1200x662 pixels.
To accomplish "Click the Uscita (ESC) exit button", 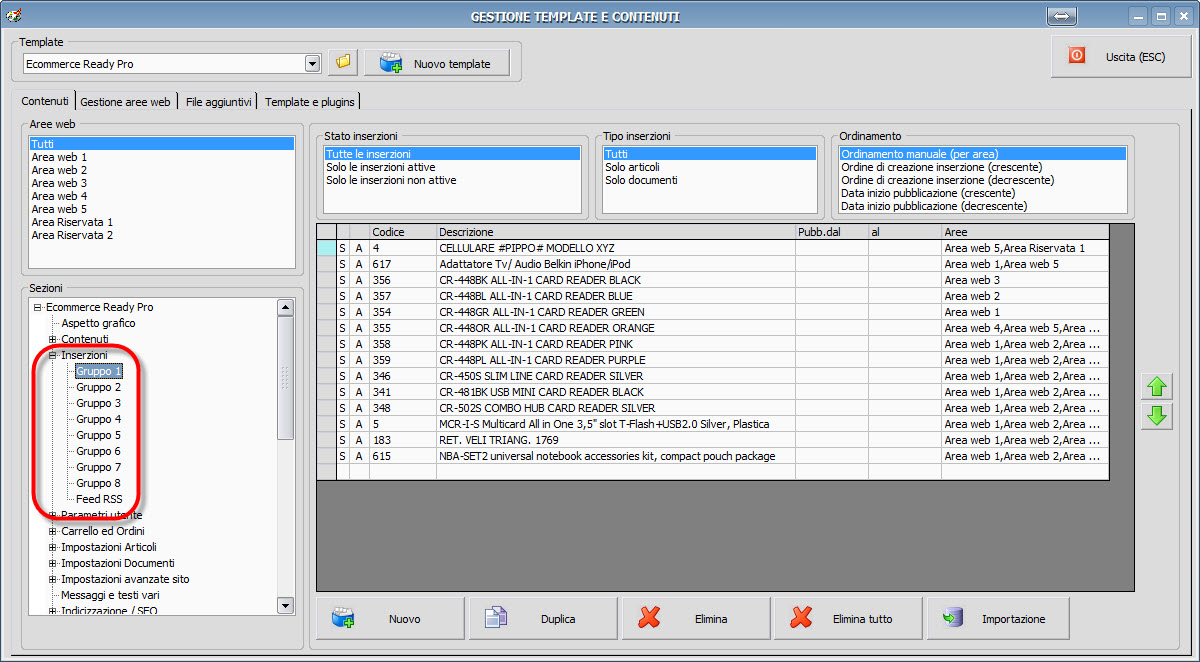I will coord(1120,57).
